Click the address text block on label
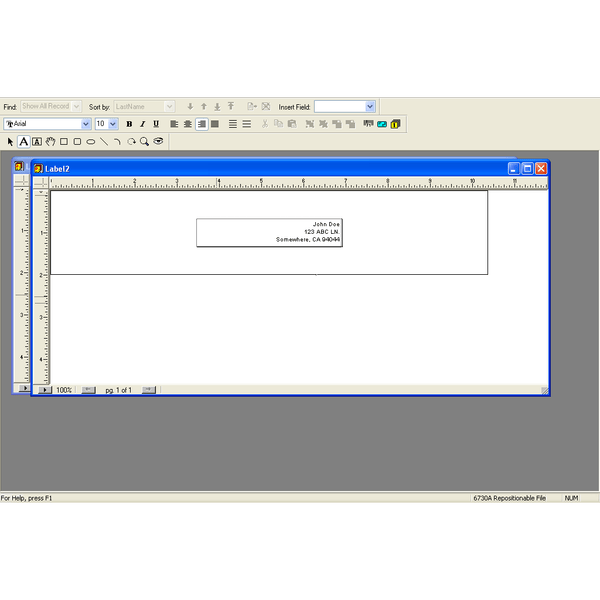600x600 pixels. point(270,232)
